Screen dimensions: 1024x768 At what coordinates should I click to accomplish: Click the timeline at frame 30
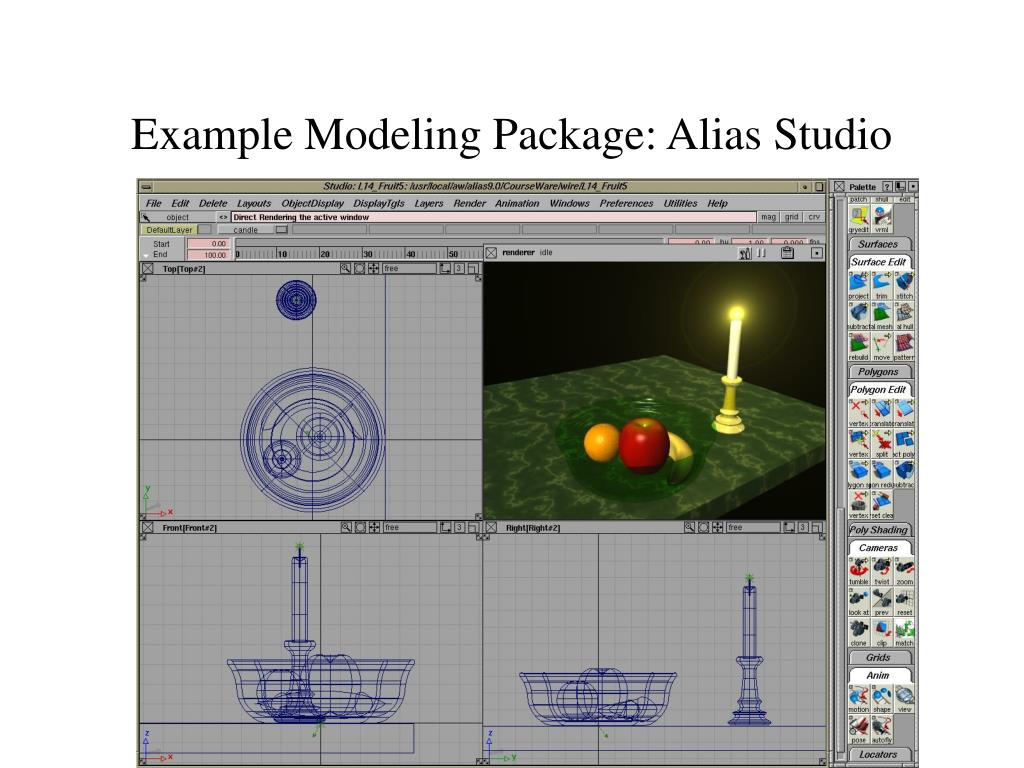(x=367, y=254)
